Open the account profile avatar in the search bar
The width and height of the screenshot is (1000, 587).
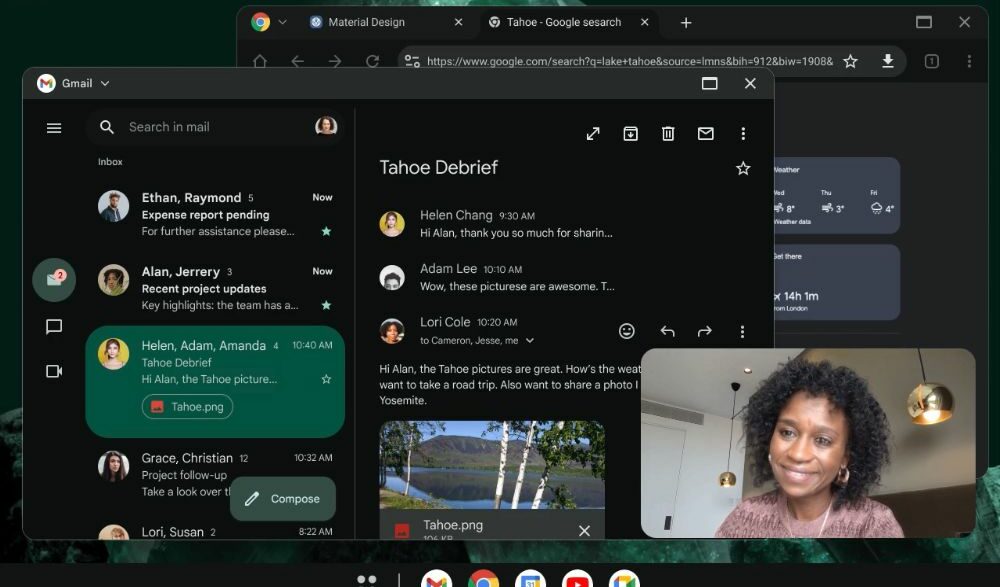click(x=326, y=126)
